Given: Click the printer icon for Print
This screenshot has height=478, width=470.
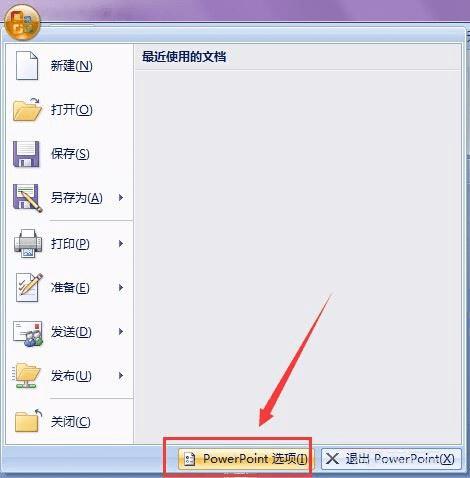Looking at the screenshot, I should coord(28,244).
